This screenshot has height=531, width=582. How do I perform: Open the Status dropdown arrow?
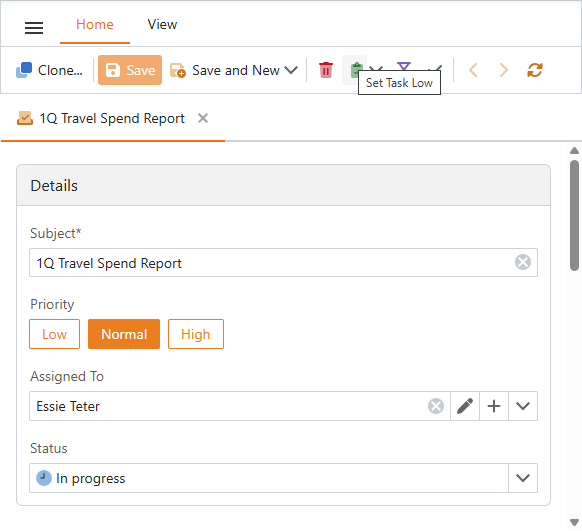pyautogui.click(x=523, y=478)
